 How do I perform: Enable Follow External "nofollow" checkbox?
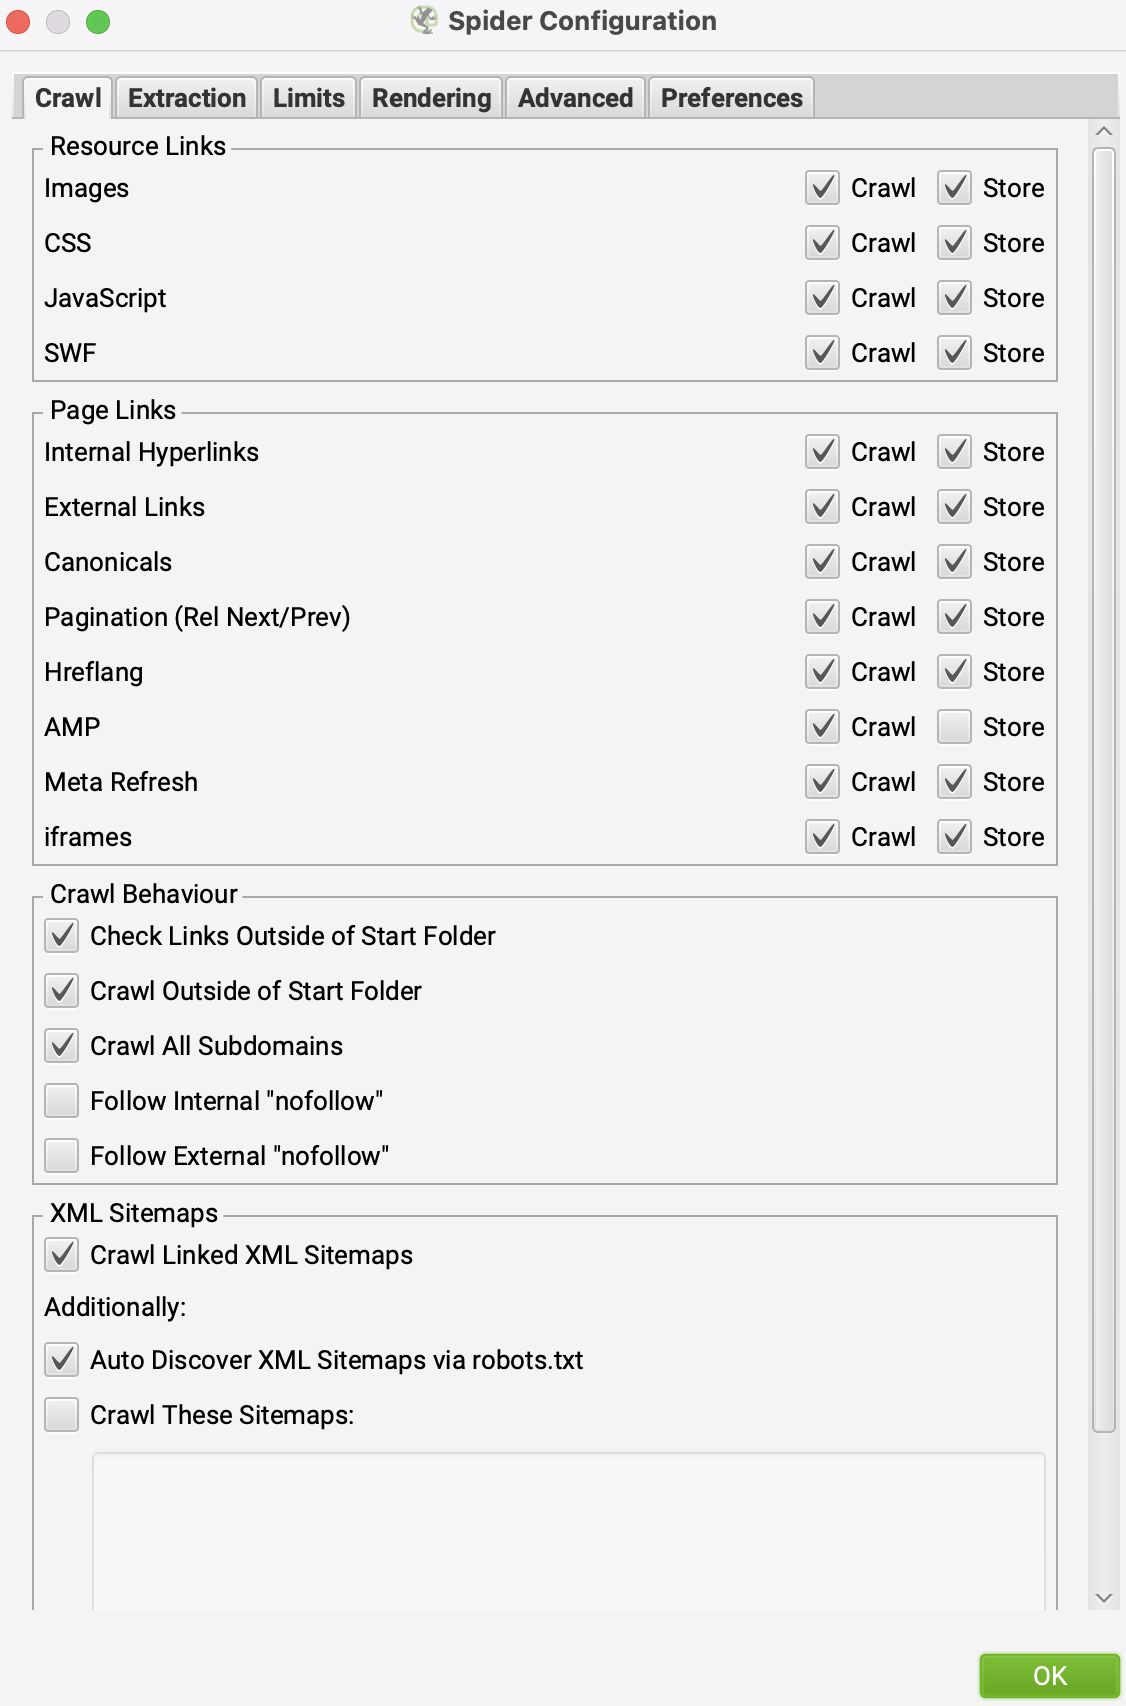click(x=62, y=1156)
